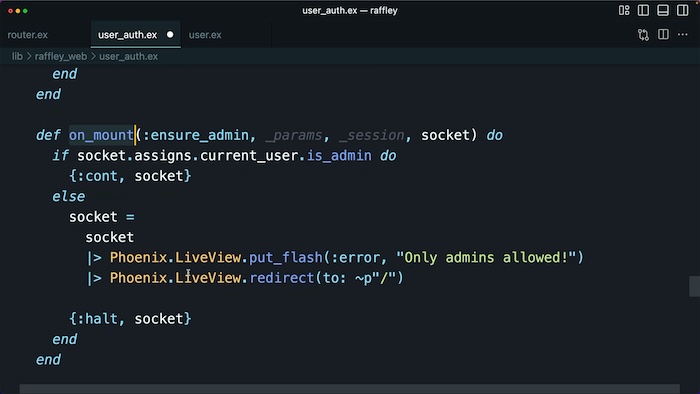Click the is_admin field in the if condition

(339, 155)
